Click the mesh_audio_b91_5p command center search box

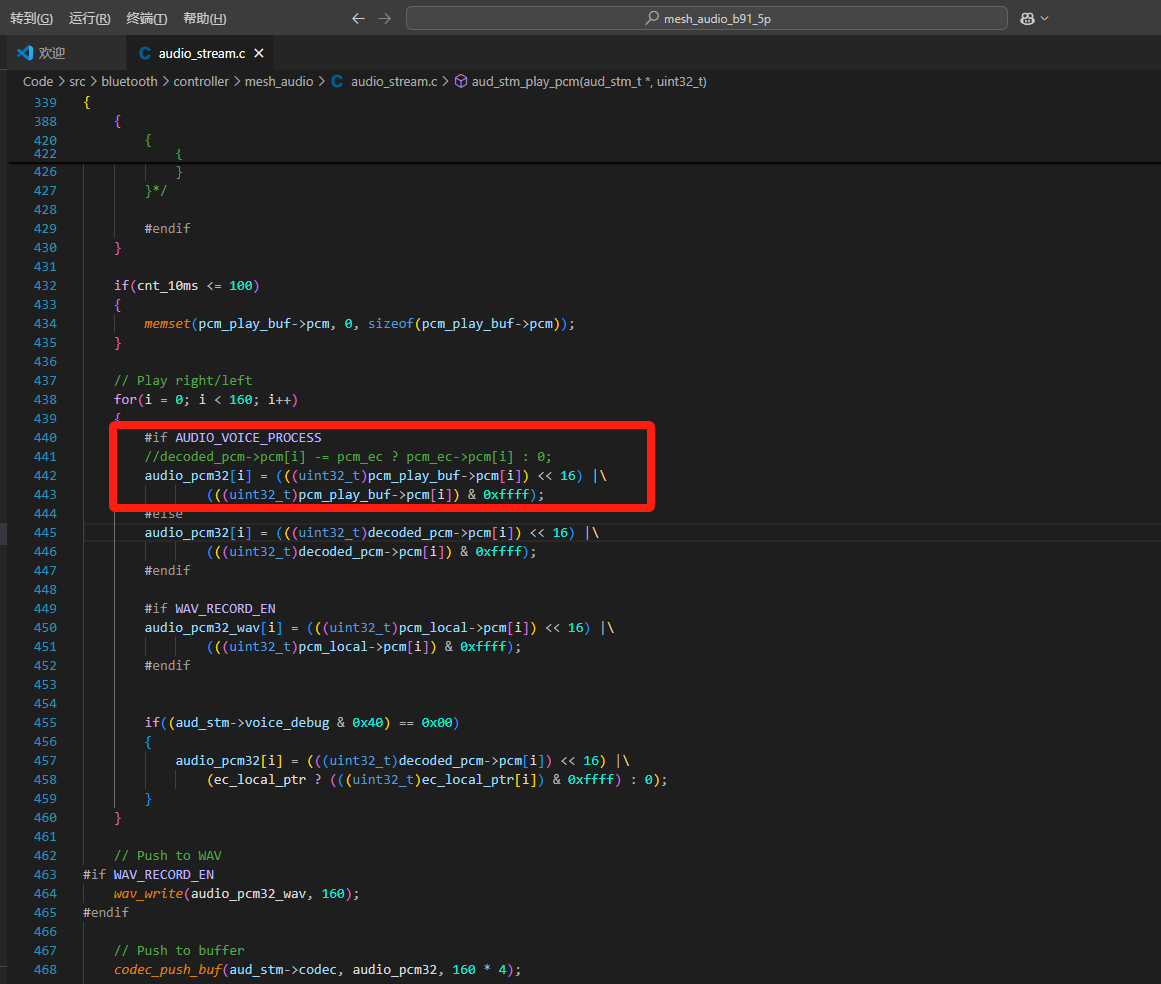(x=706, y=19)
